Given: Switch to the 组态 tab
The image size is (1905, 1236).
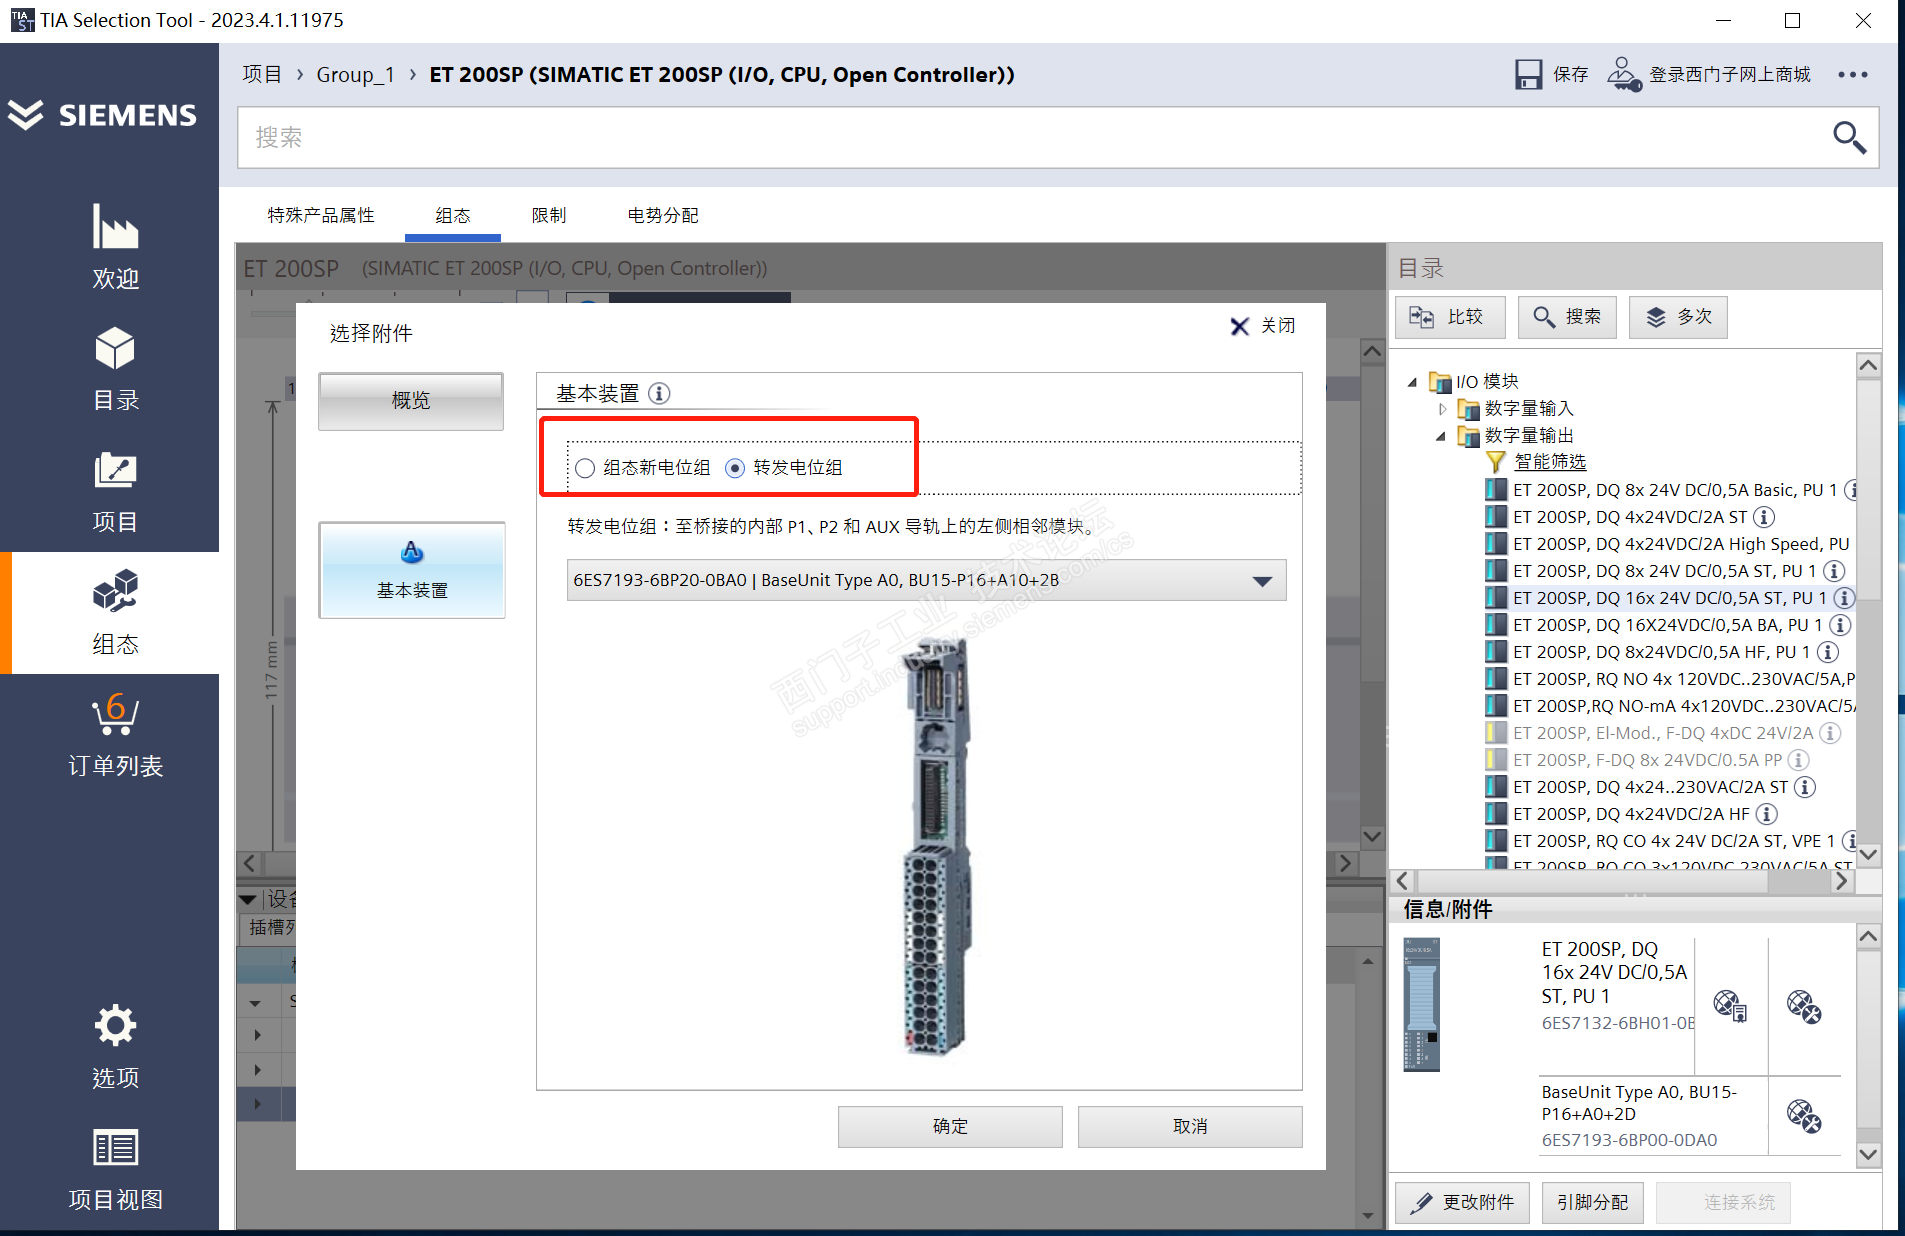Looking at the screenshot, I should [x=453, y=215].
